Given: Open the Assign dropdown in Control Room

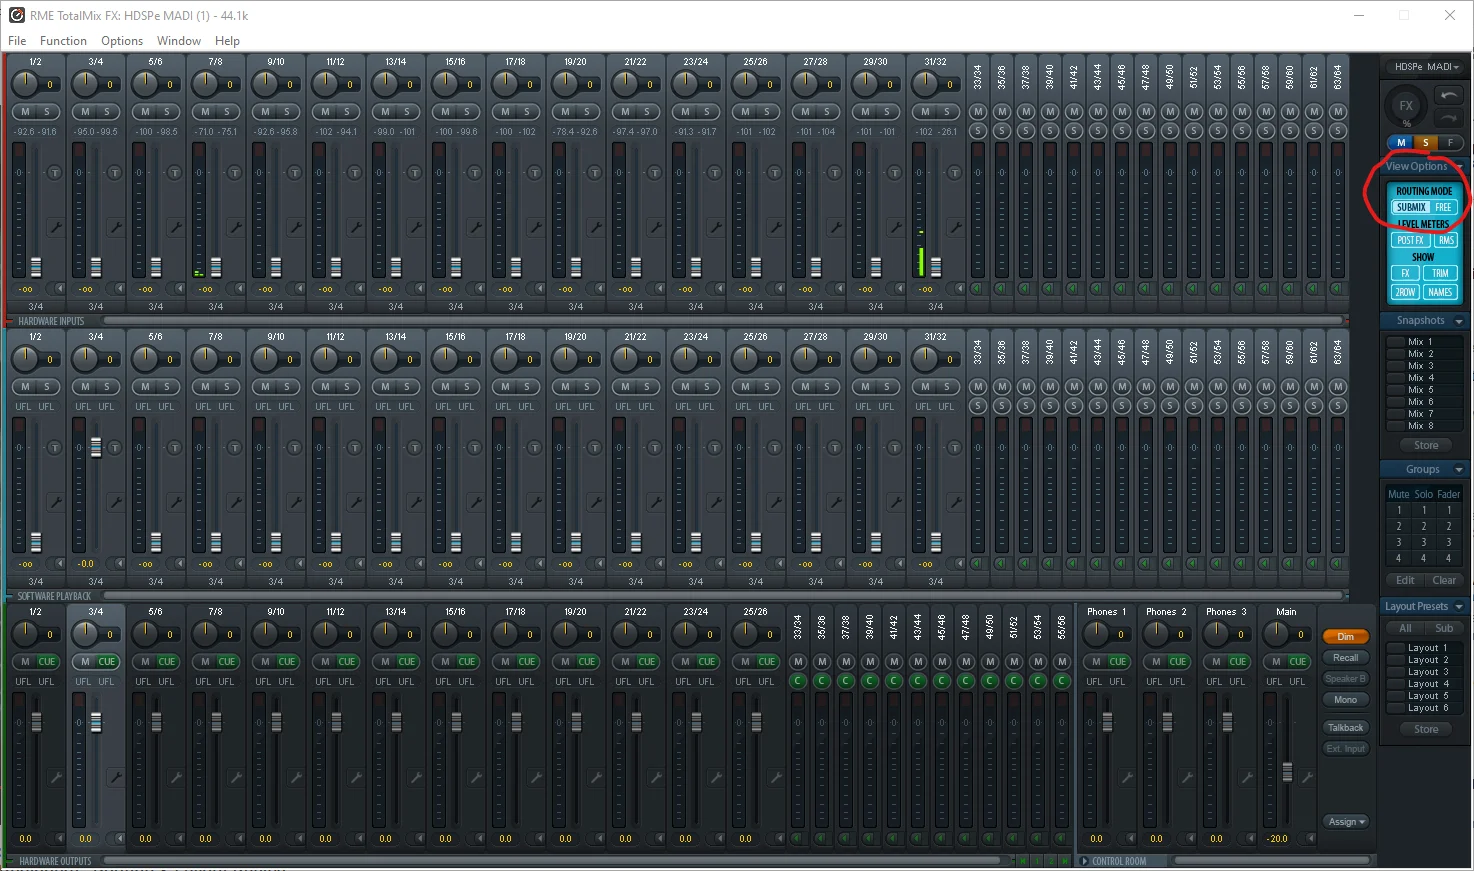Looking at the screenshot, I should [x=1346, y=822].
